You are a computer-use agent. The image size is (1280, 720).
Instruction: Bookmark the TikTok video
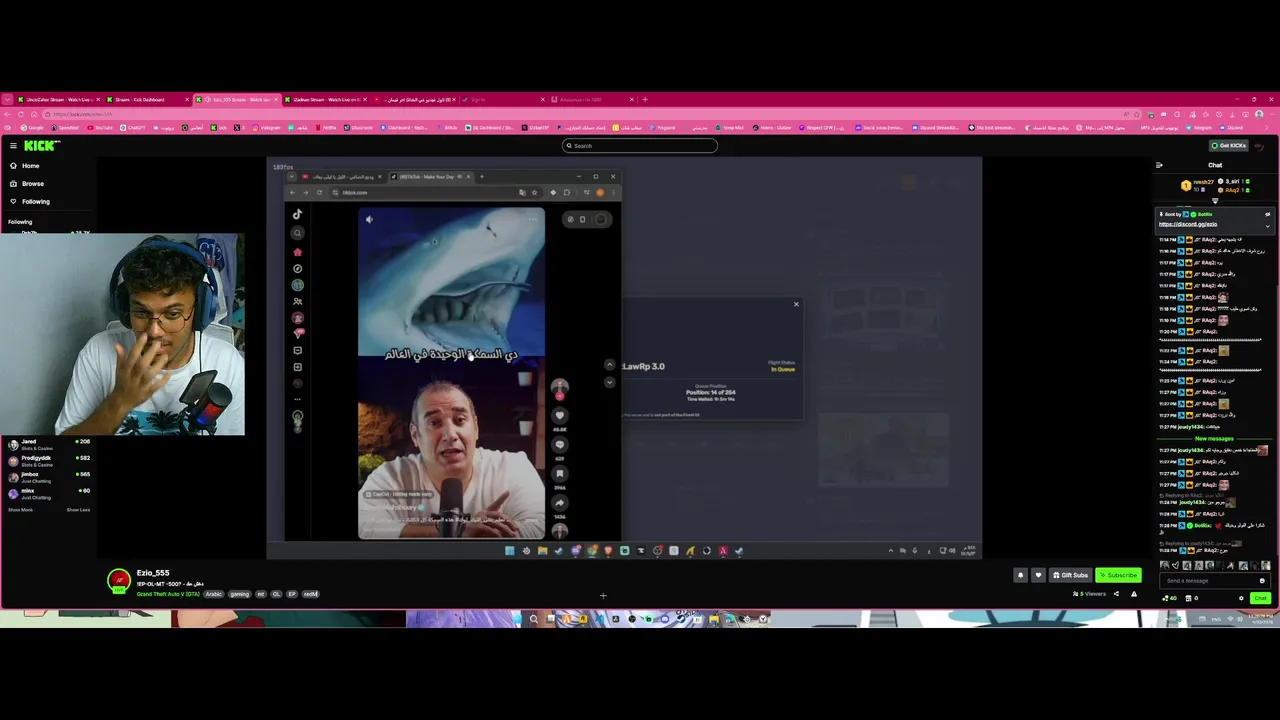tap(560, 473)
